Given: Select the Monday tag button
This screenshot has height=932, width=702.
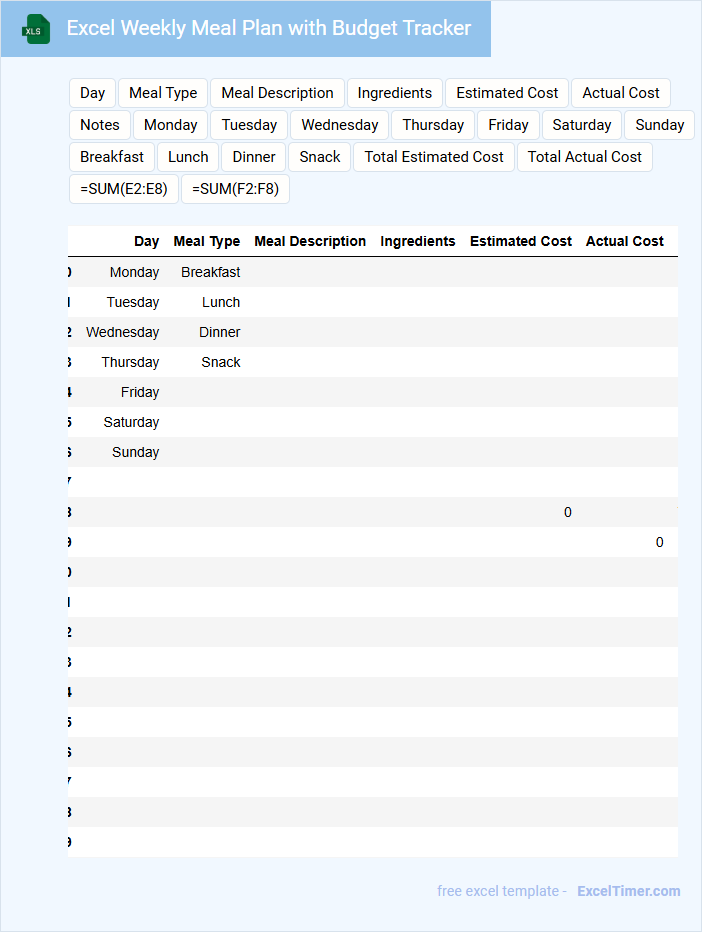Looking at the screenshot, I should pyautogui.click(x=171, y=125).
